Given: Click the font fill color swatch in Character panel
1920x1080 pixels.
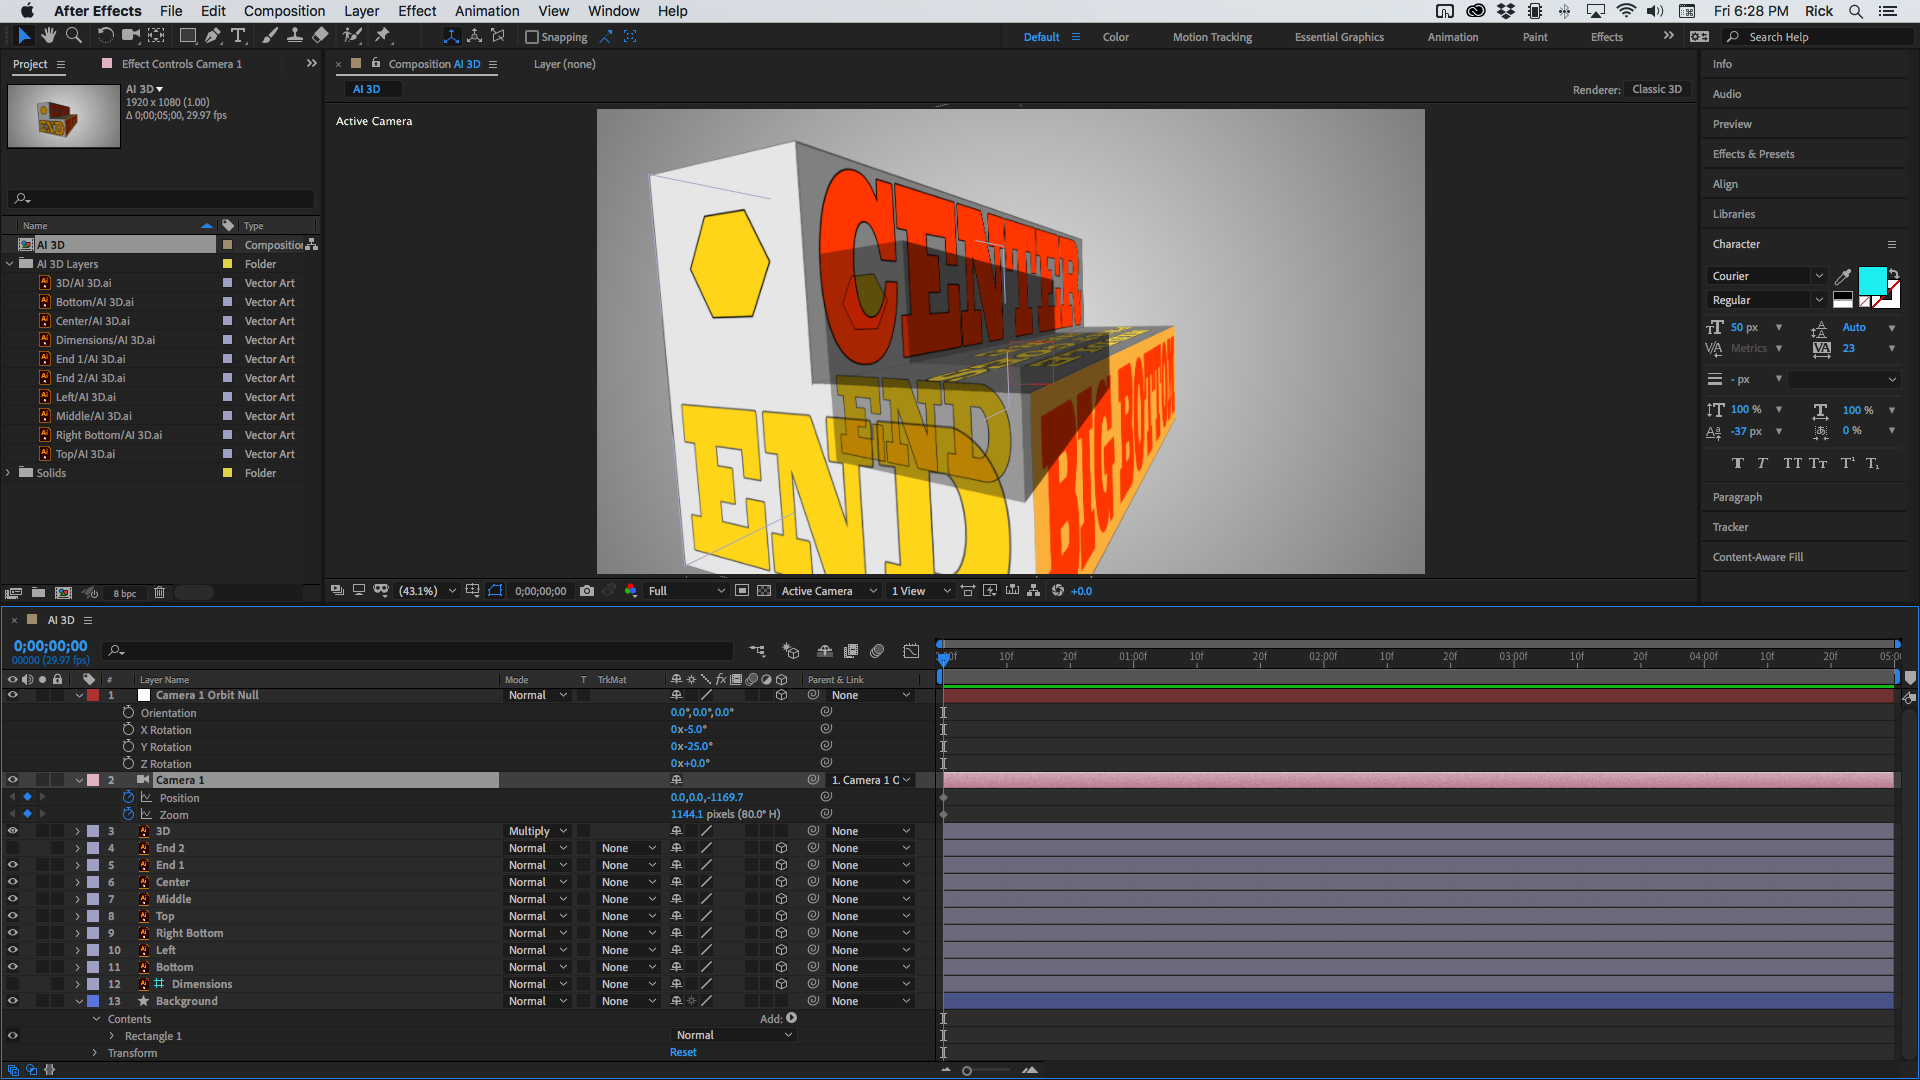Looking at the screenshot, I should tap(1872, 281).
